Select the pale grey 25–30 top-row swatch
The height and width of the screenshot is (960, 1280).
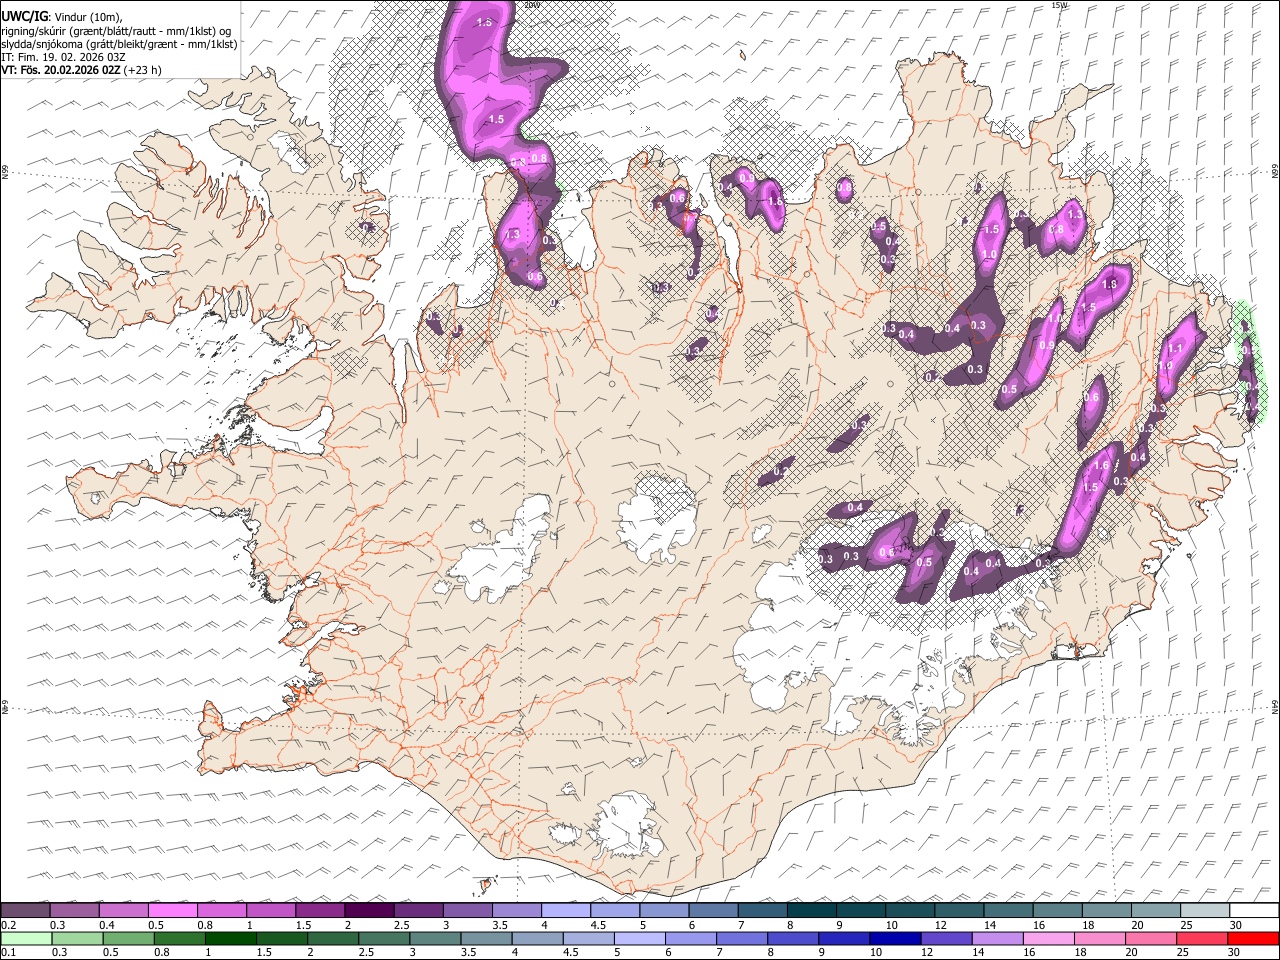point(1204,910)
